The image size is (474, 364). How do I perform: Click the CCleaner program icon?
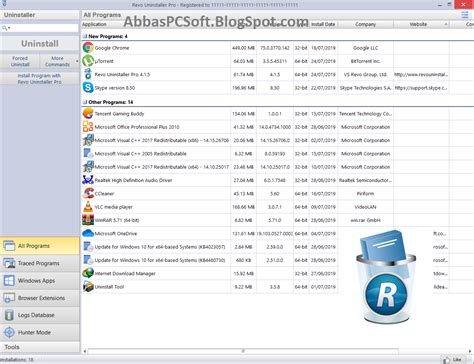(x=88, y=194)
